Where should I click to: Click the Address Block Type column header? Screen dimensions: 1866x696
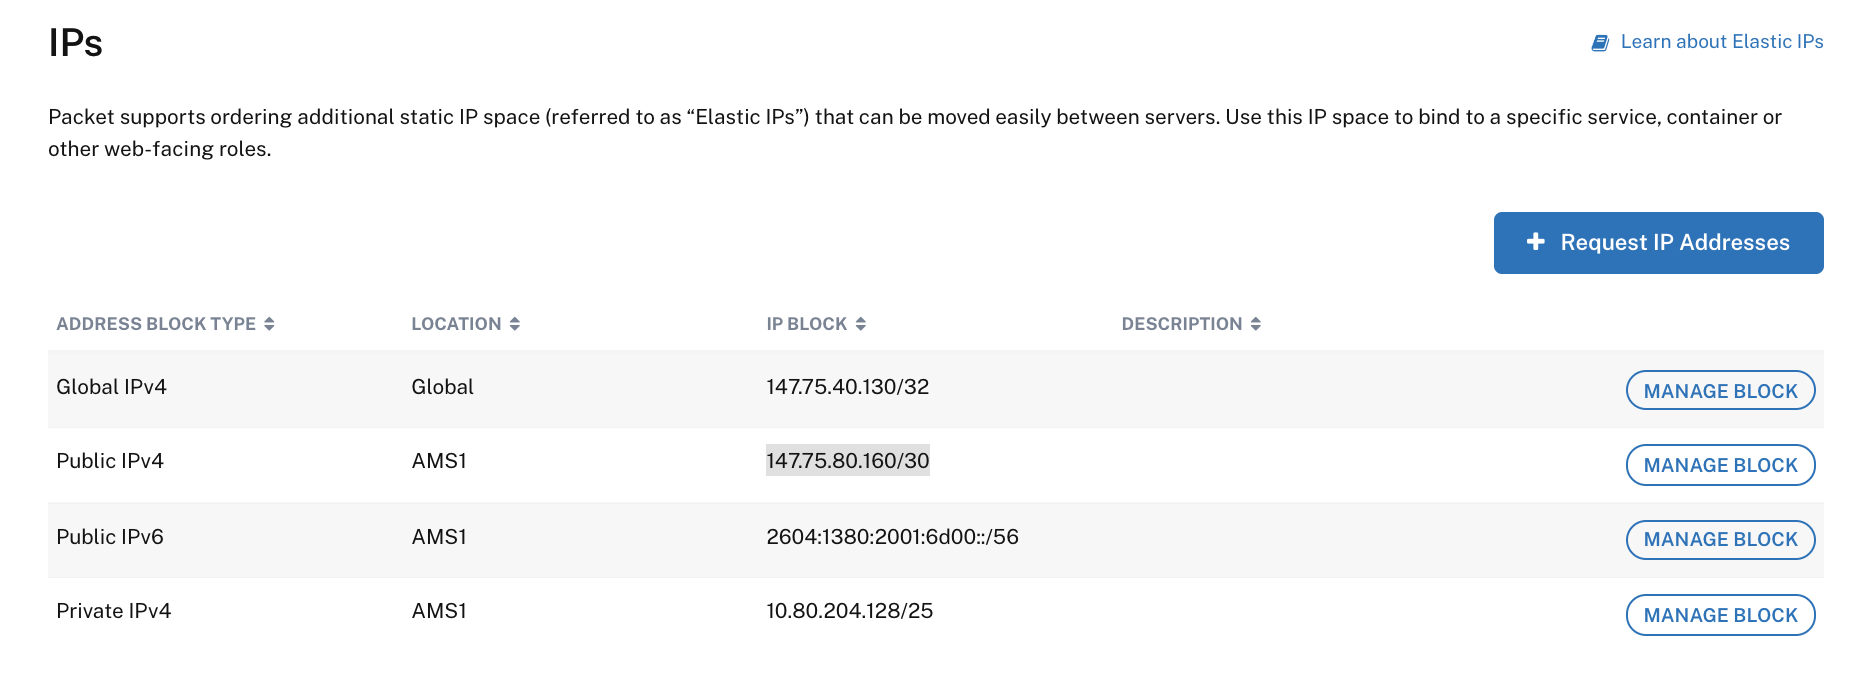(x=156, y=324)
